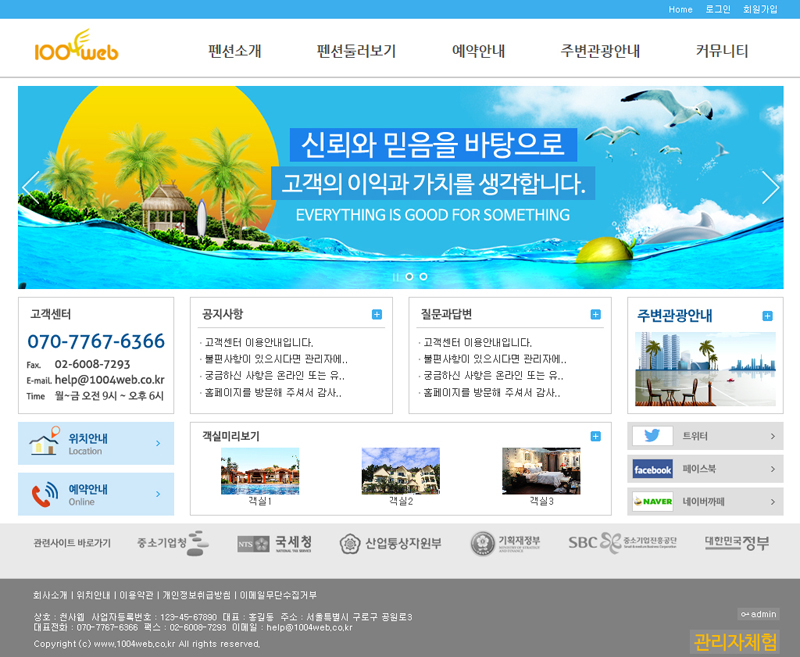800x657 pixels.
Task: Click the 위치안내 Location button
Action: pyautogui.click(x=96, y=443)
